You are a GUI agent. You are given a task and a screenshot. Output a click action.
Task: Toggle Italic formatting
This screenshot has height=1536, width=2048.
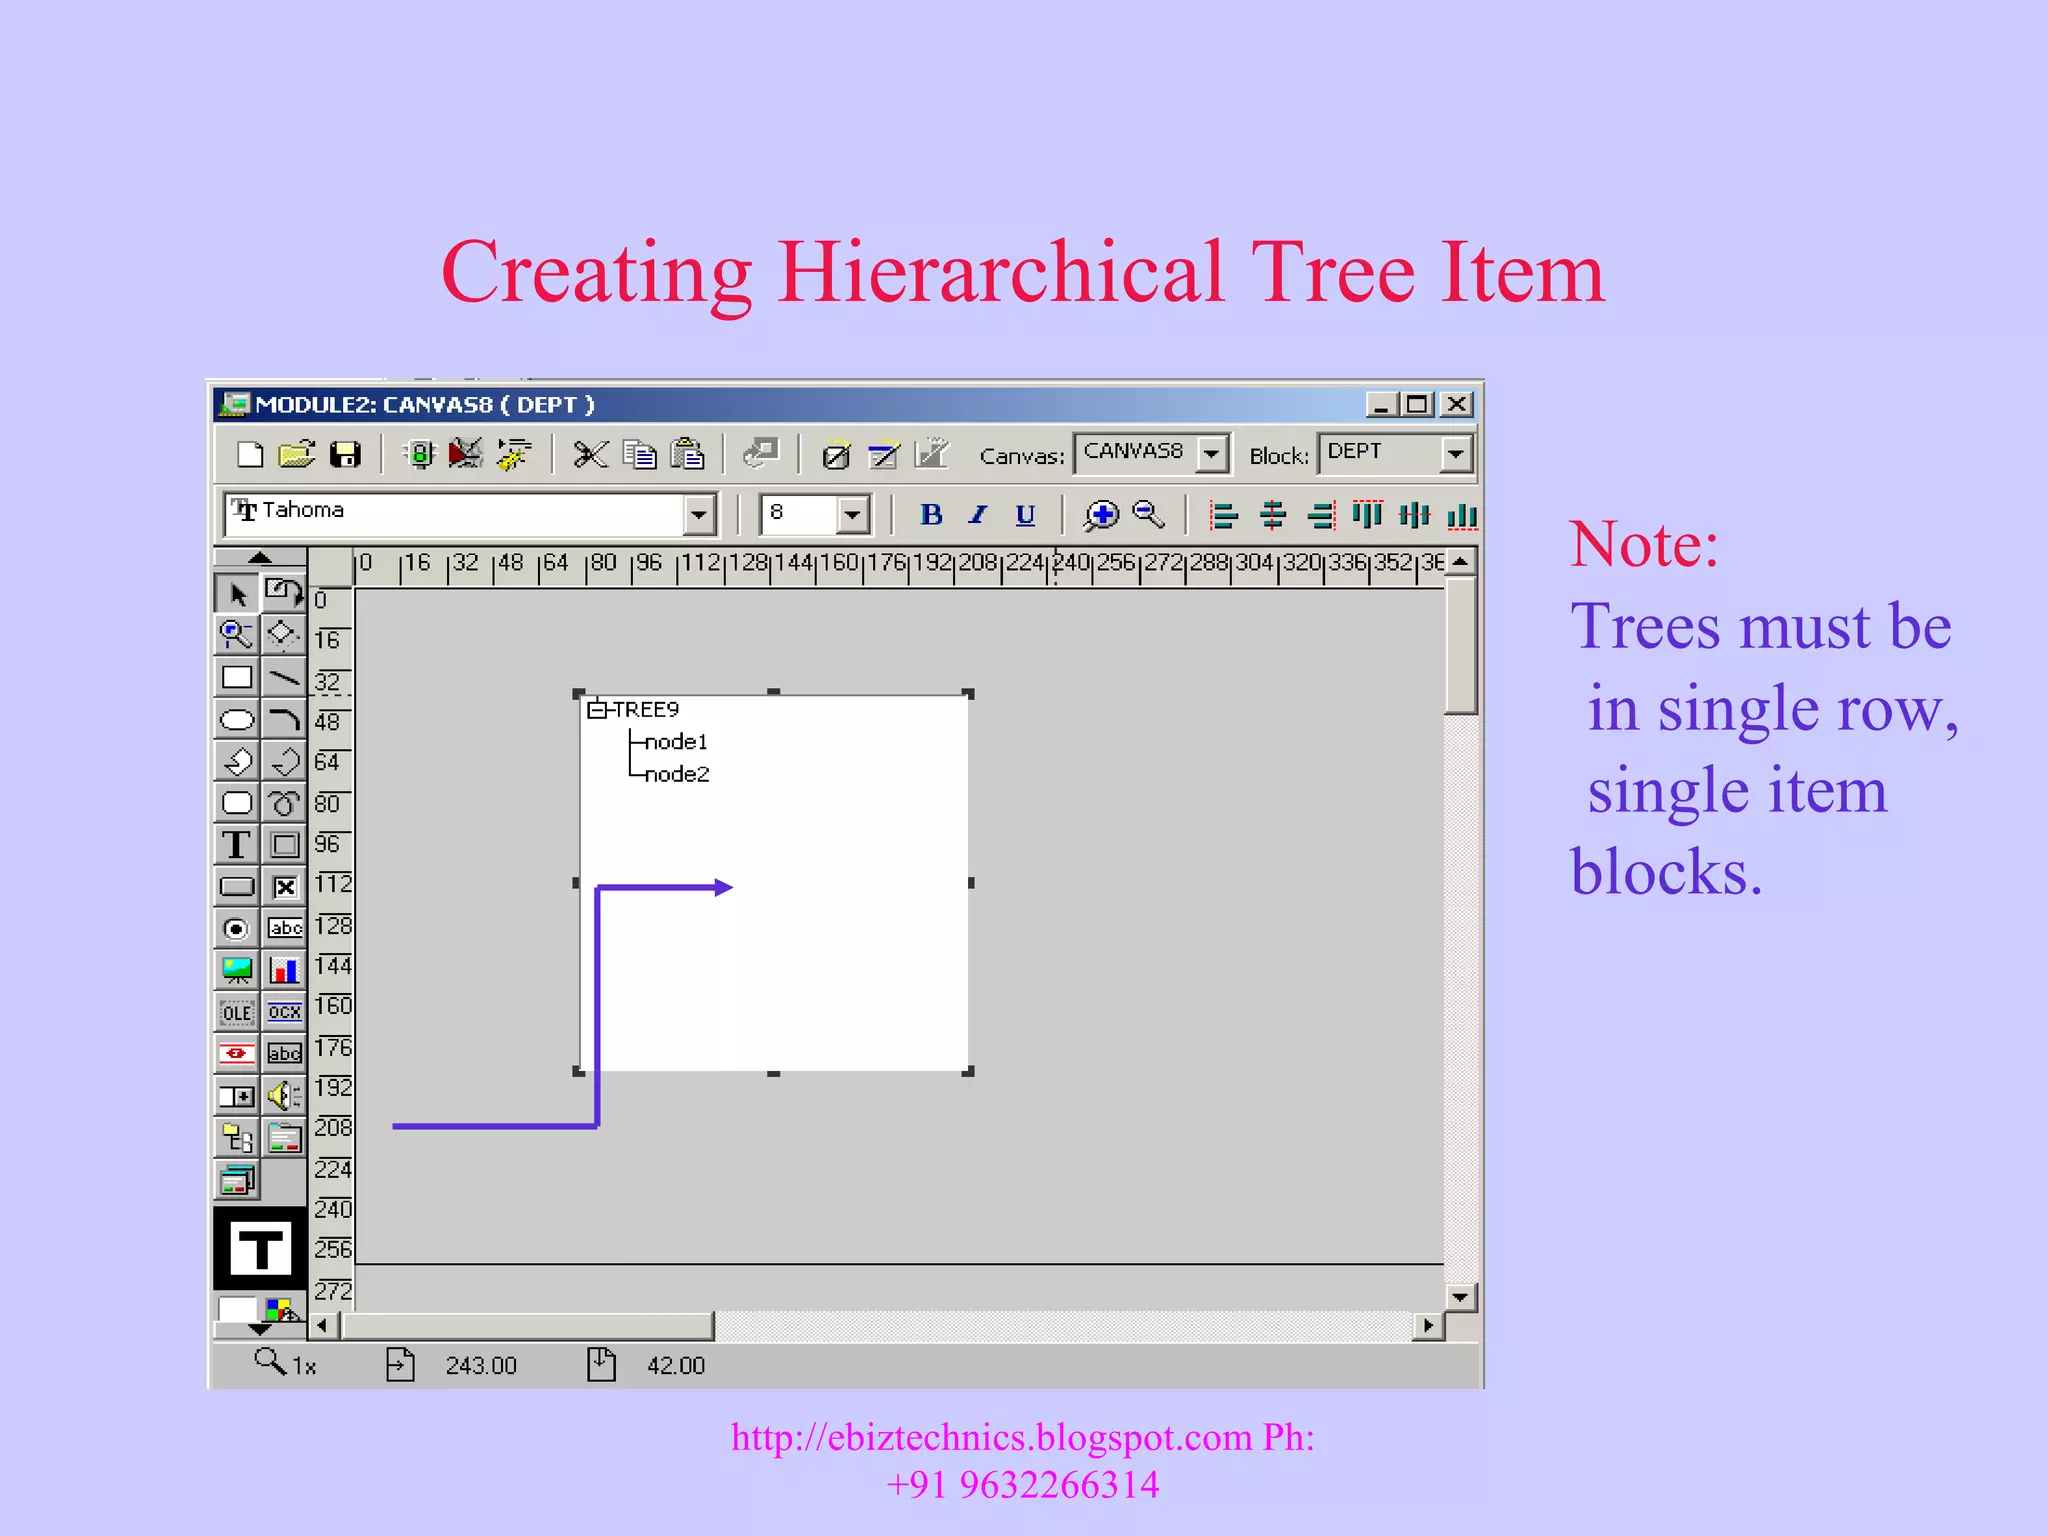(978, 515)
